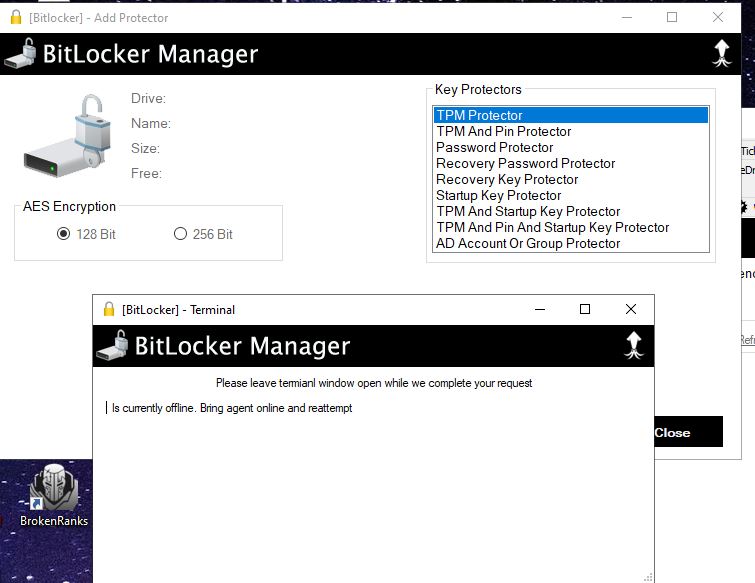Minimize the BitLocker Terminal window
The height and width of the screenshot is (583, 755).
[x=540, y=309]
